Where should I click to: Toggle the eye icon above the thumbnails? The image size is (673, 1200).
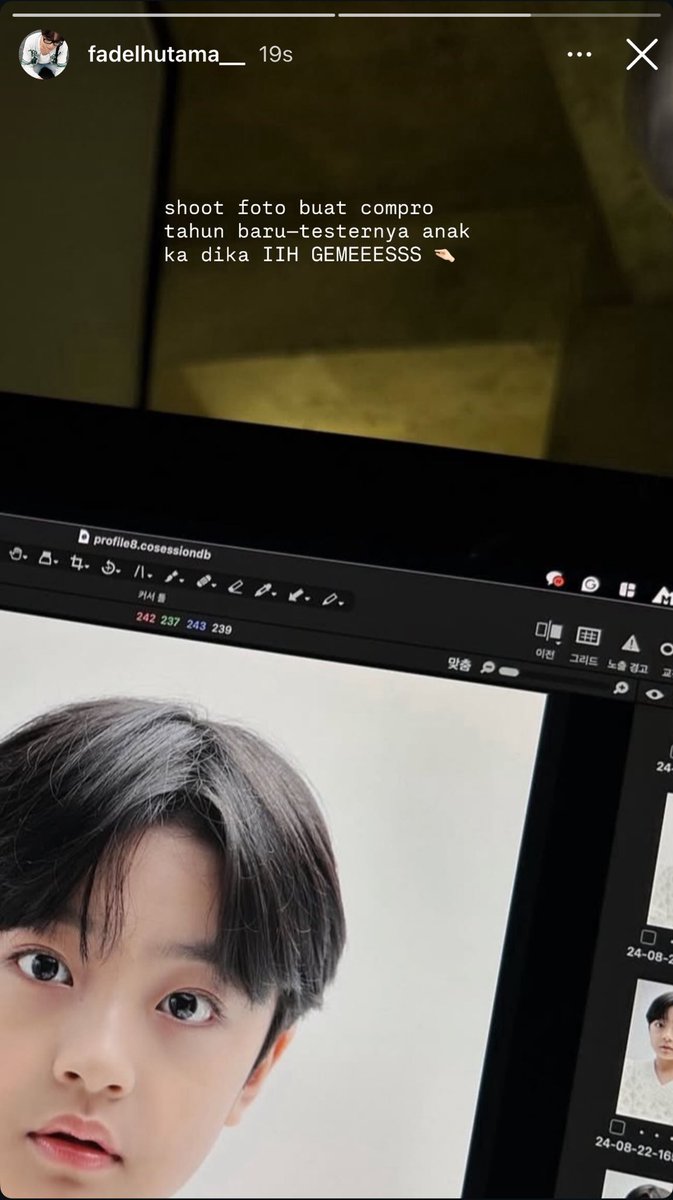pos(654,693)
